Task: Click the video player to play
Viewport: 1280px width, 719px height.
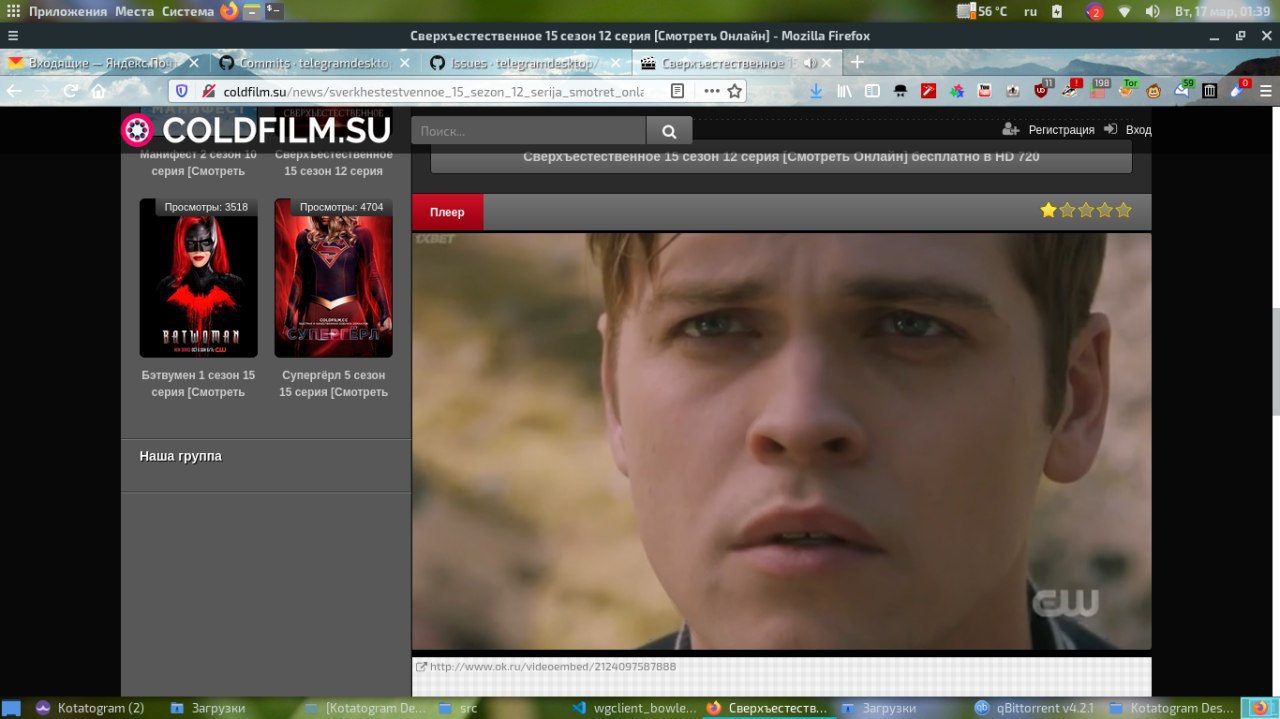Action: [781, 441]
